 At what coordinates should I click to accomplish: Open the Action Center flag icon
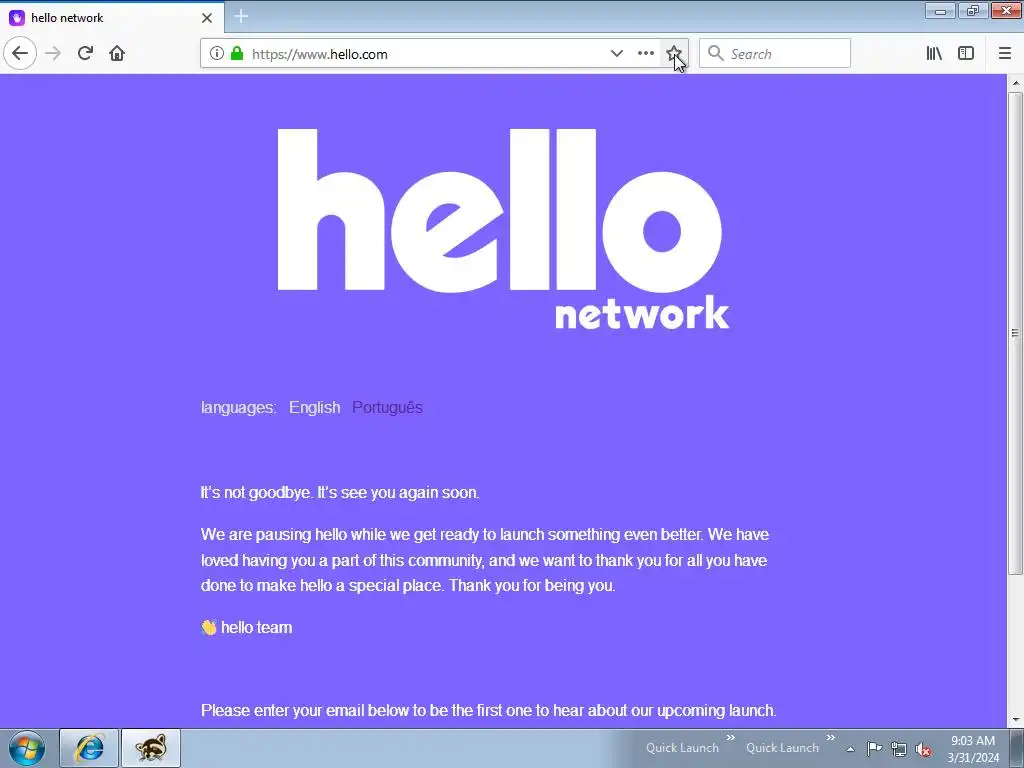point(874,749)
